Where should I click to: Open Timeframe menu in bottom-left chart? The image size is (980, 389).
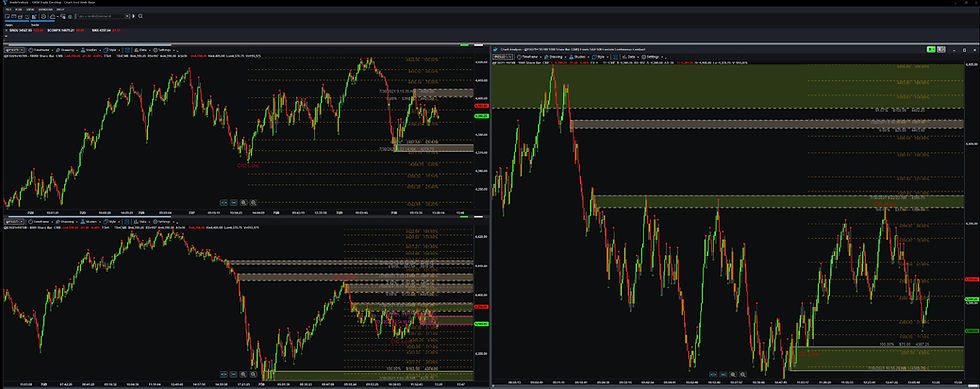point(41,221)
